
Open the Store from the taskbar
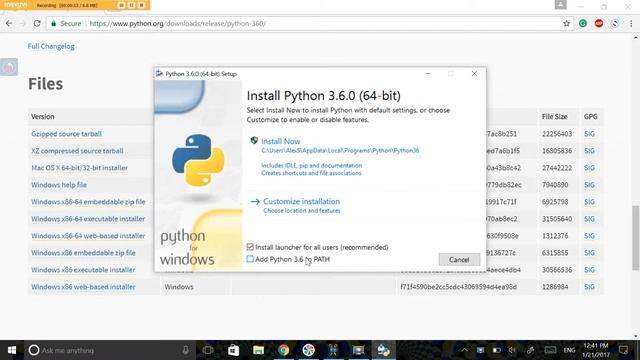coord(233,350)
